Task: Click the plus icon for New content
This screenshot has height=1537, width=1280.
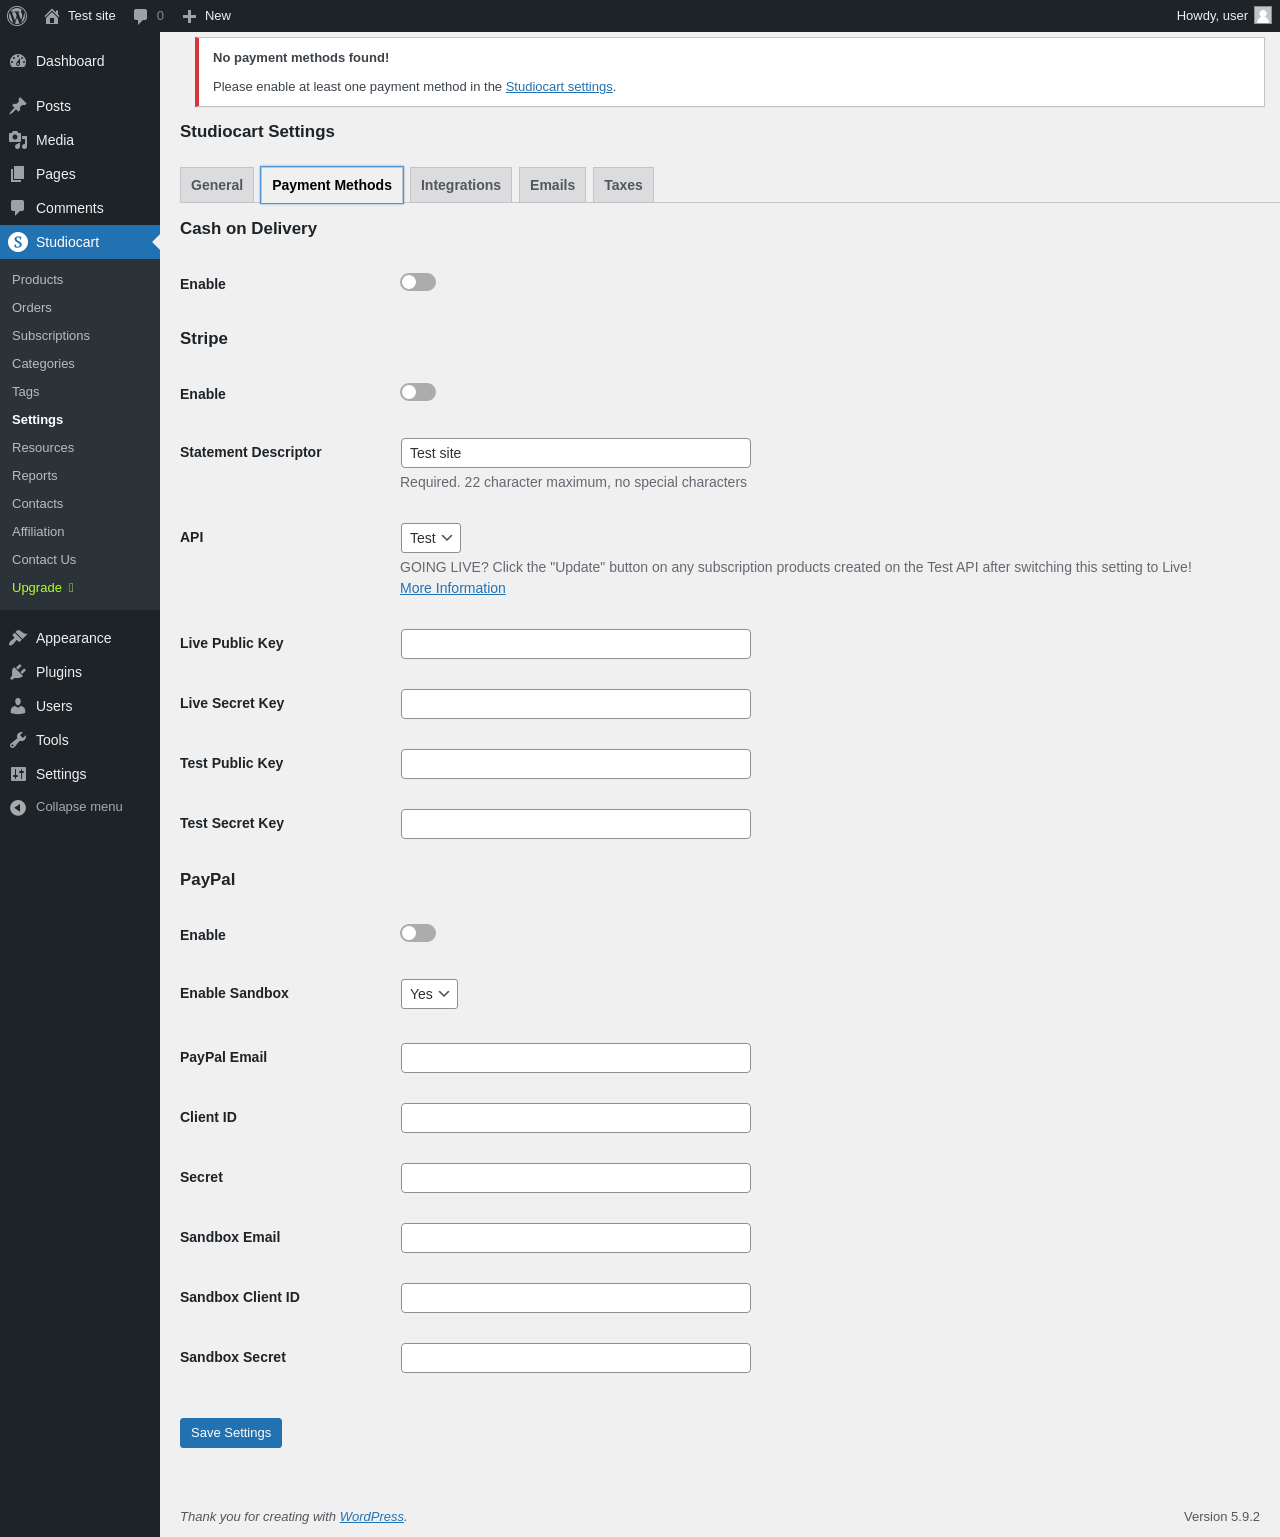Action: pyautogui.click(x=189, y=16)
